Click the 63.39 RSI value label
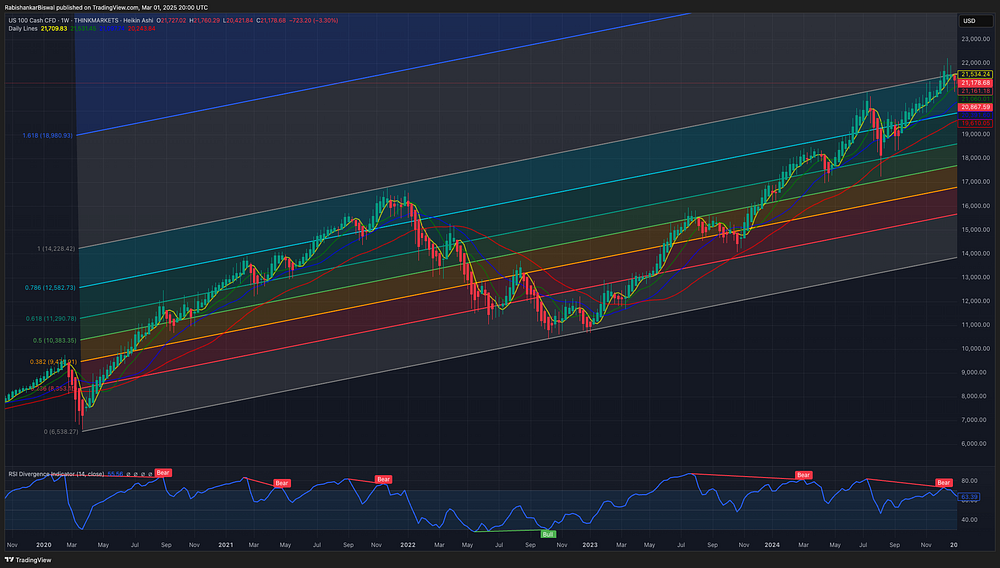 click(x=969, y=497)
